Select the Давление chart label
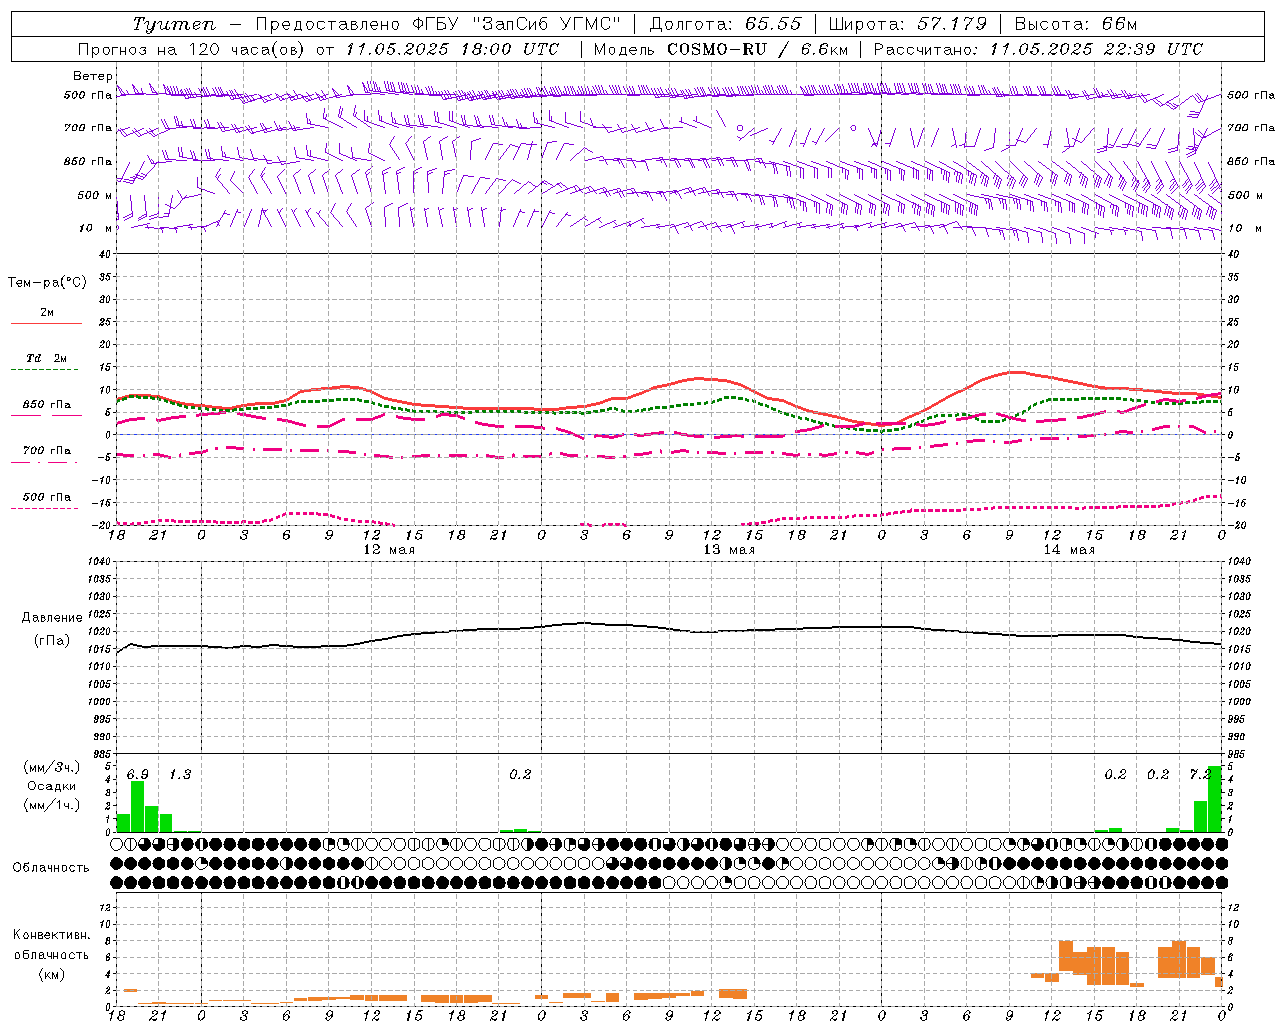Image resolution: width=1280 pixels, height=1024 pixels. coord(52,618)
